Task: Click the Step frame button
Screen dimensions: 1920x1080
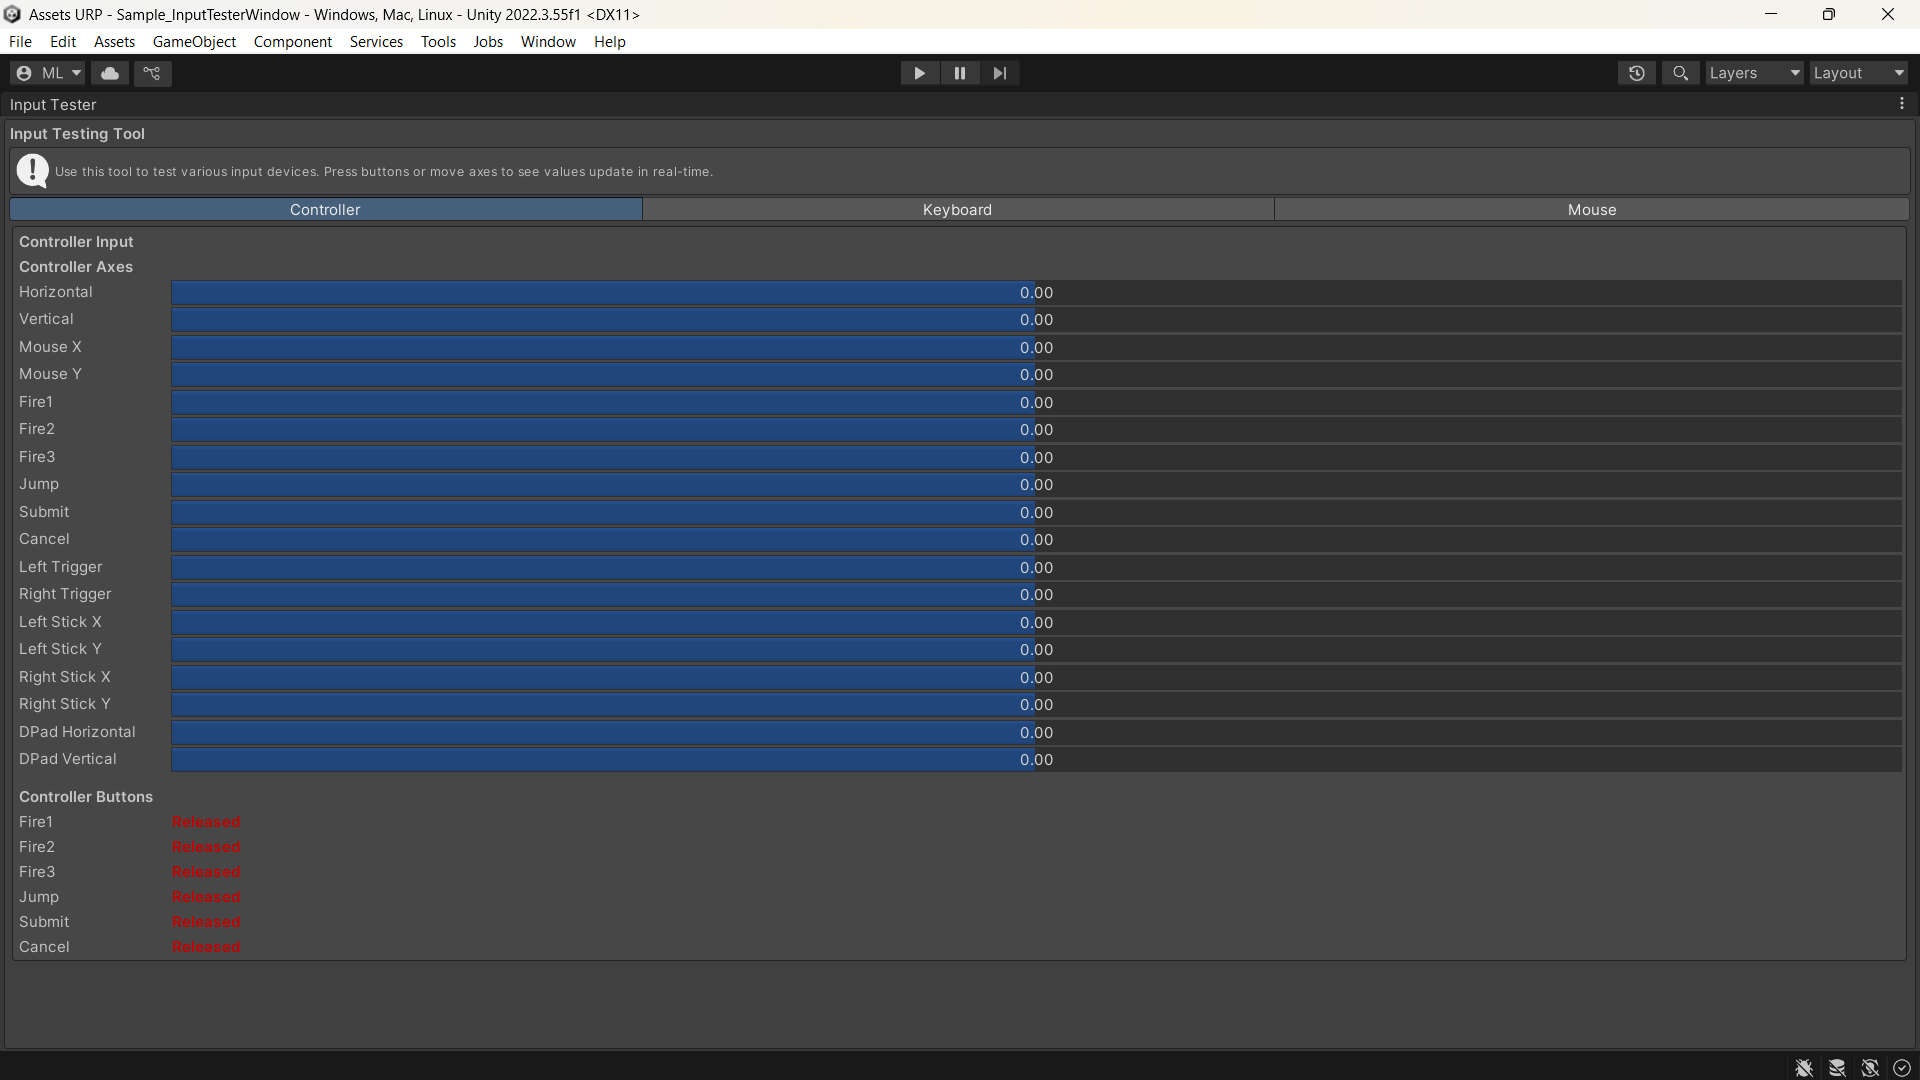Action: (1000, 73)
